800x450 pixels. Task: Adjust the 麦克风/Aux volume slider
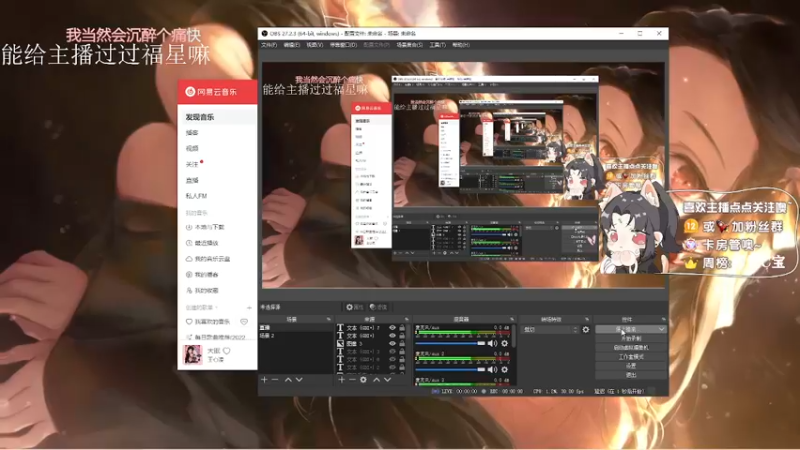click(451, 343)
